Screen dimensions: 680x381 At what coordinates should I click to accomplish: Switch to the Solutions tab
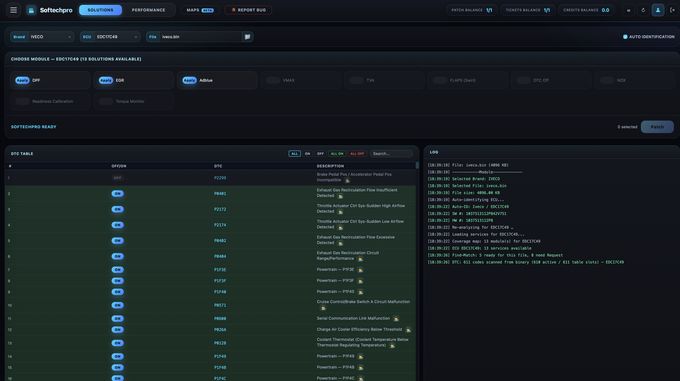click(x=100, y=10)
